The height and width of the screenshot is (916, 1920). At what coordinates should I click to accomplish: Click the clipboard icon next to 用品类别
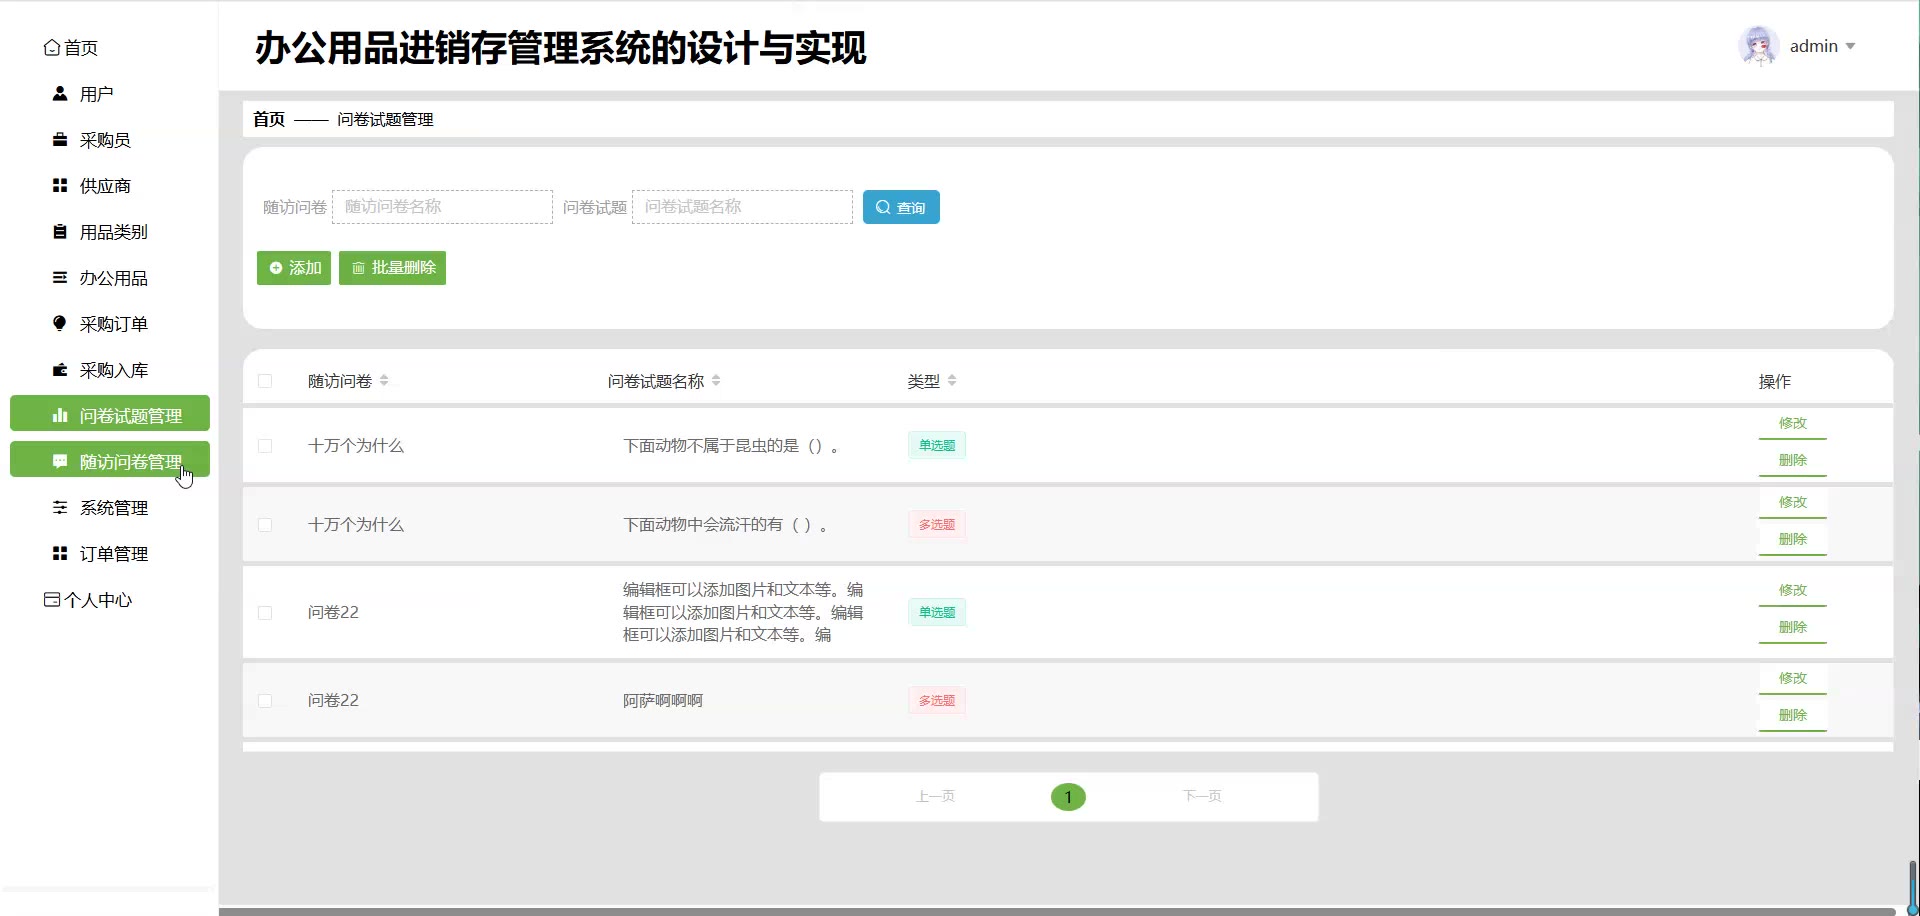pyautogui.click(x=60, y=232)
